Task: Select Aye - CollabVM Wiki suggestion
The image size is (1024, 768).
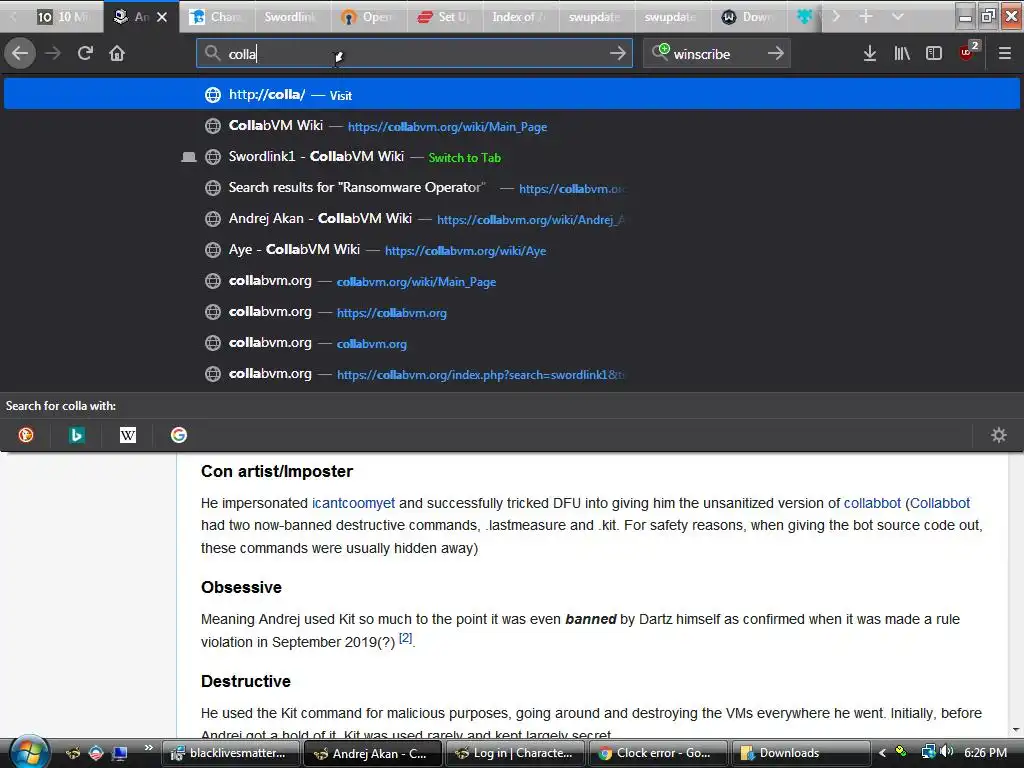Action: pos(511,250)
